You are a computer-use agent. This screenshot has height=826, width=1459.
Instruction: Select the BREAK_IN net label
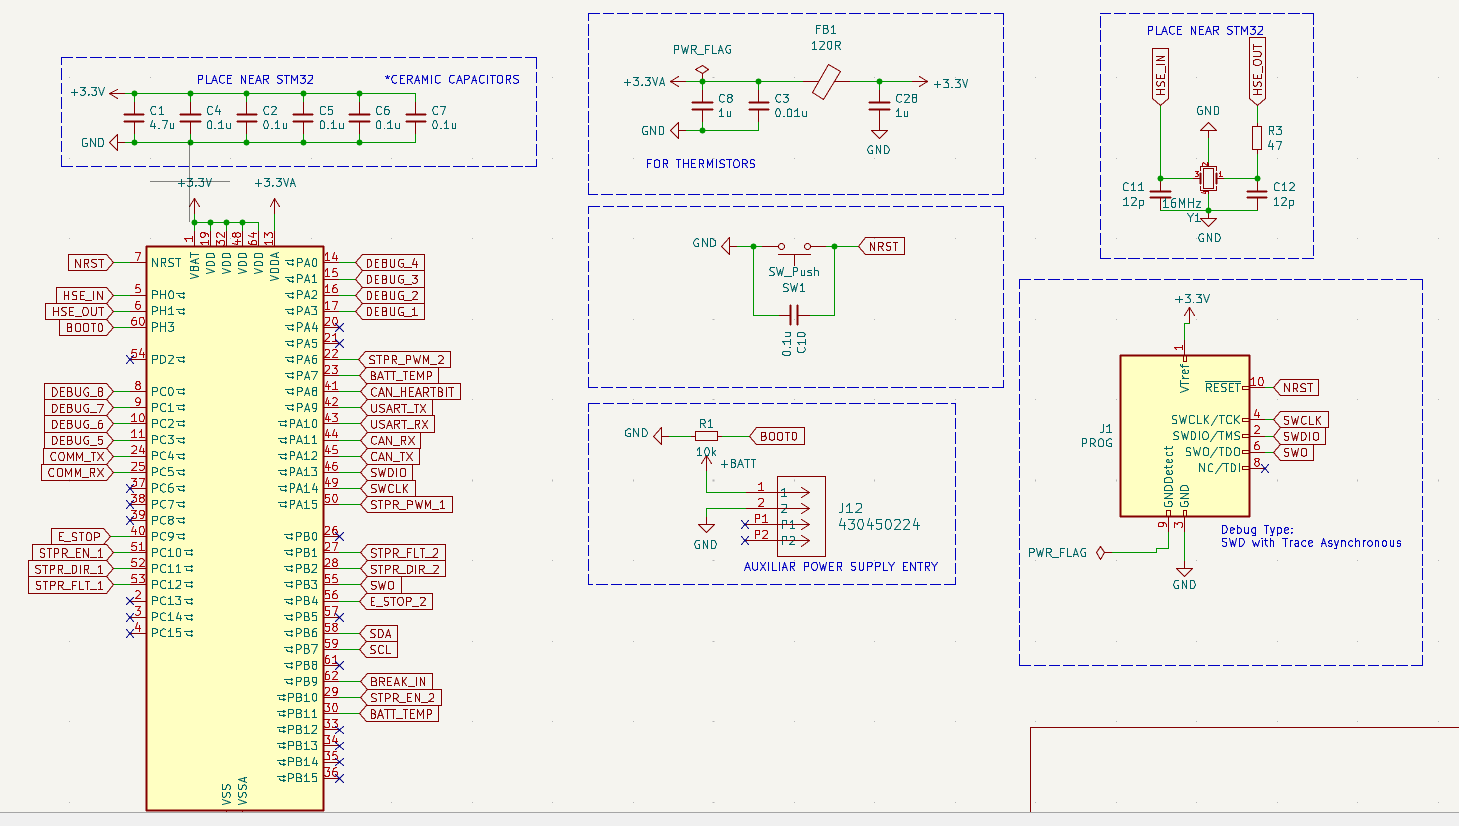pyautogui.click(x=397, y=682)
